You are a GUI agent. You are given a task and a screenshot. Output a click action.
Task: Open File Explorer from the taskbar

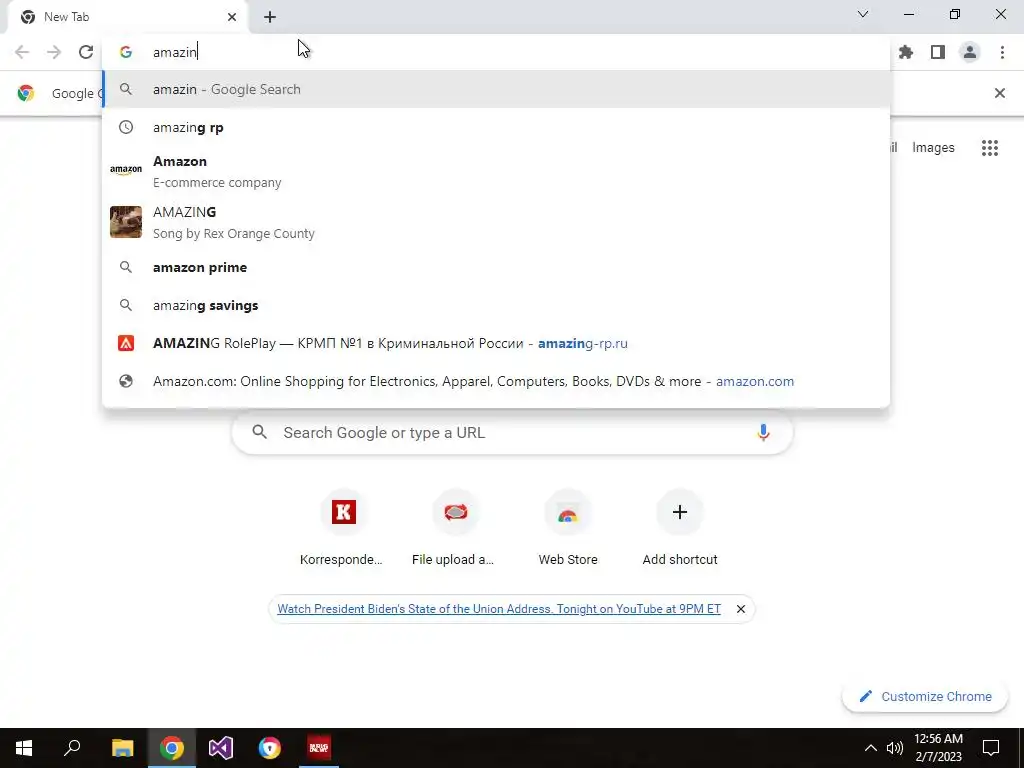pyautogui.click(x=122, y=748)
